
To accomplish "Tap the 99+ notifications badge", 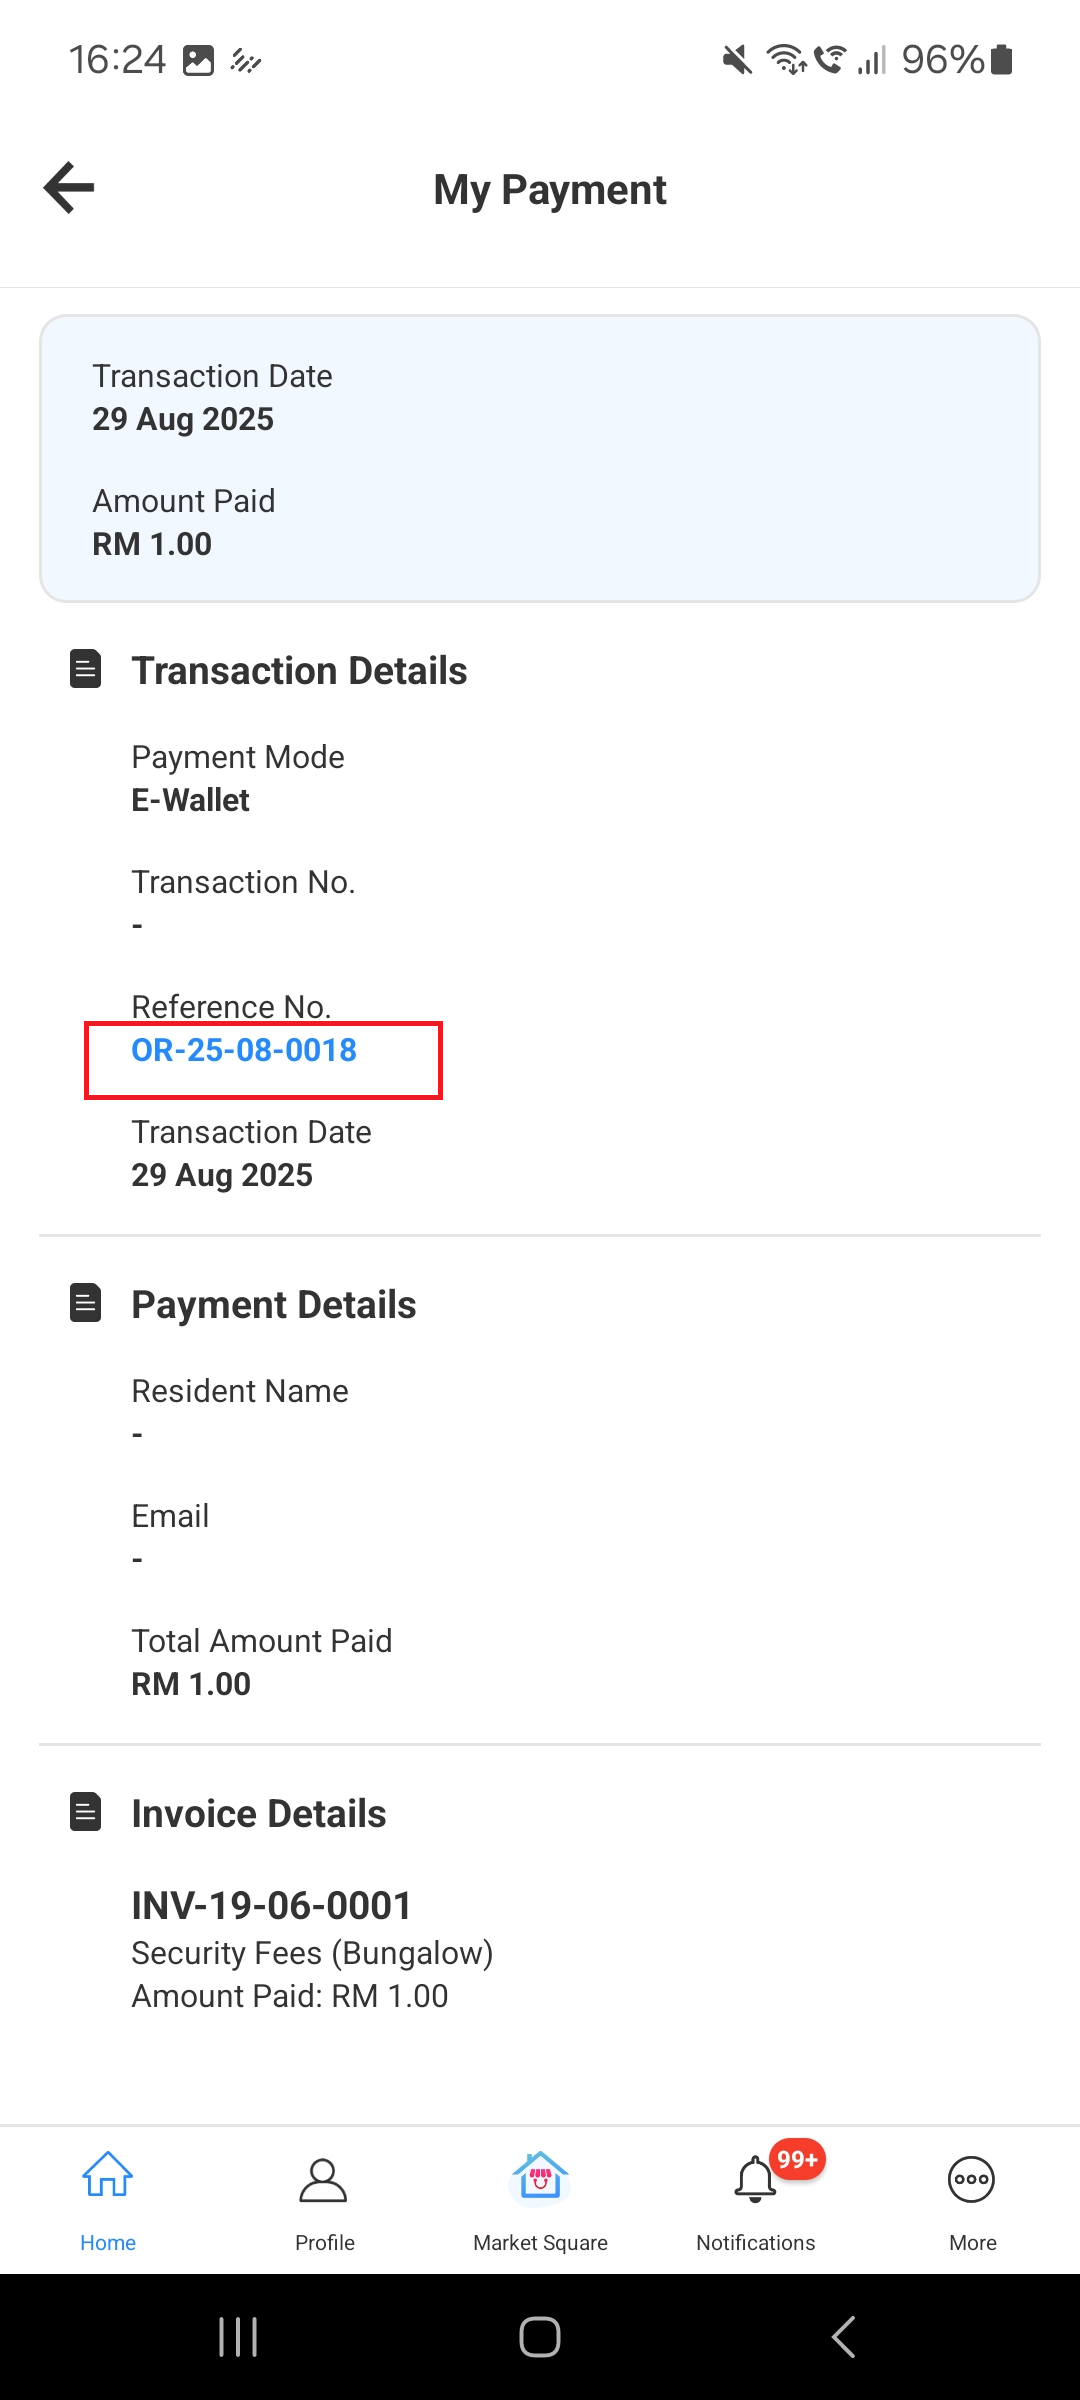I will (797, 2160).
